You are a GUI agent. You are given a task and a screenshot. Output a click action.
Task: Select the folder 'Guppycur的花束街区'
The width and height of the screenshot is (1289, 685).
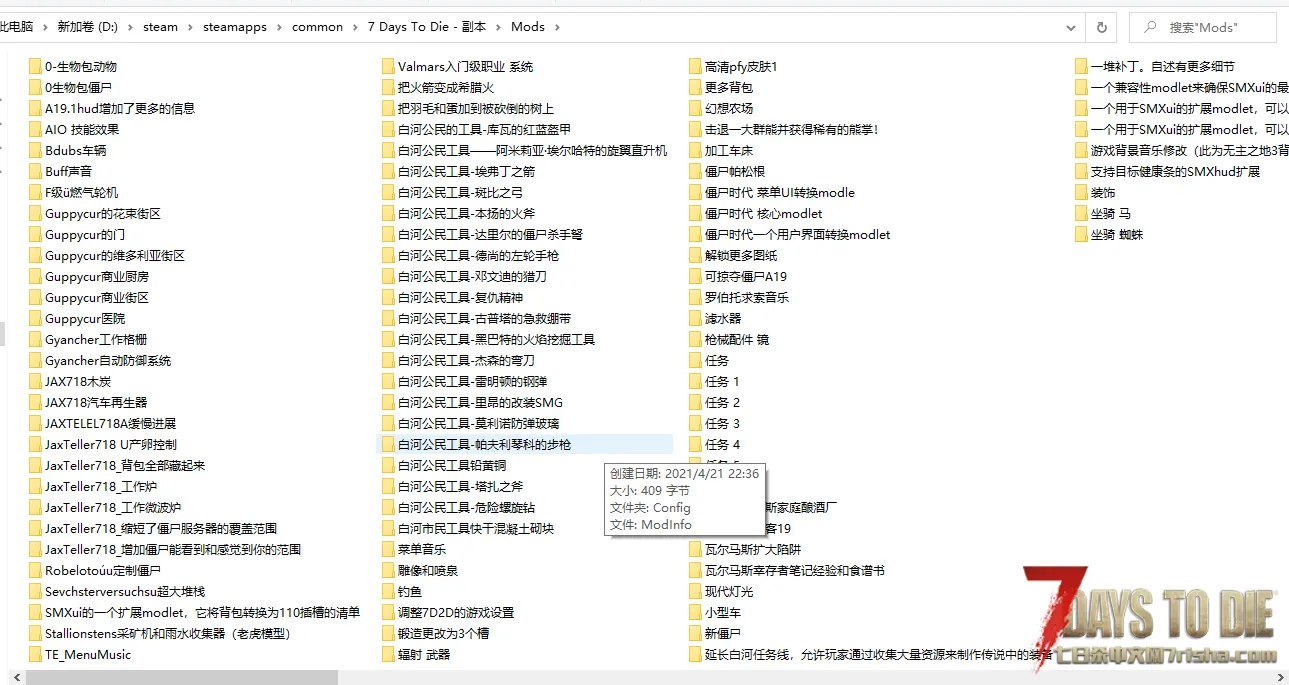click(94, 214)
